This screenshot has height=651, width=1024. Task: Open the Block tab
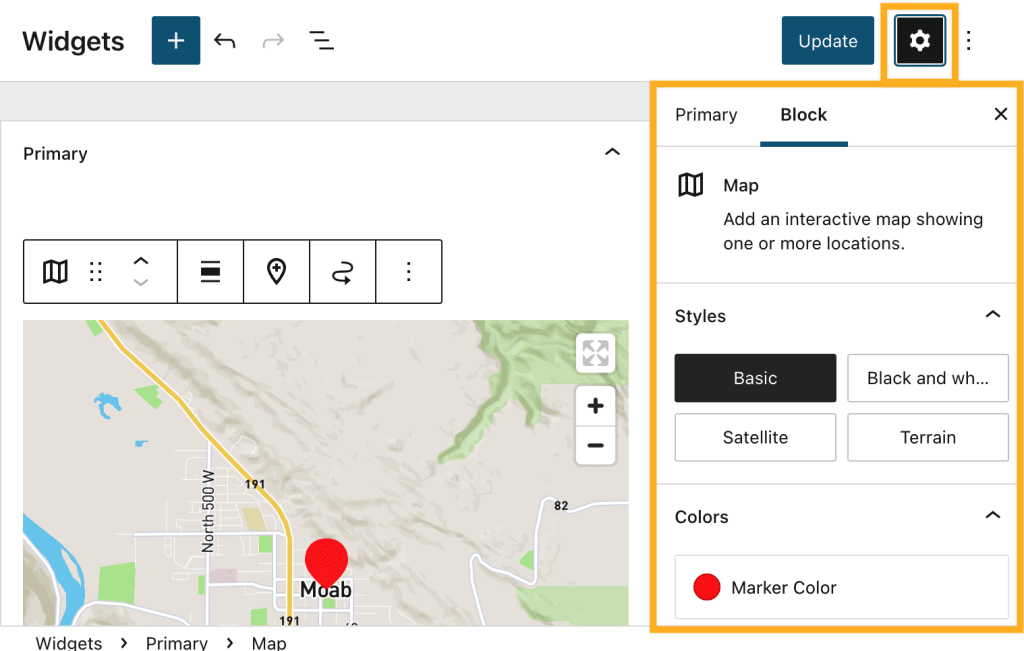[803, 115]
